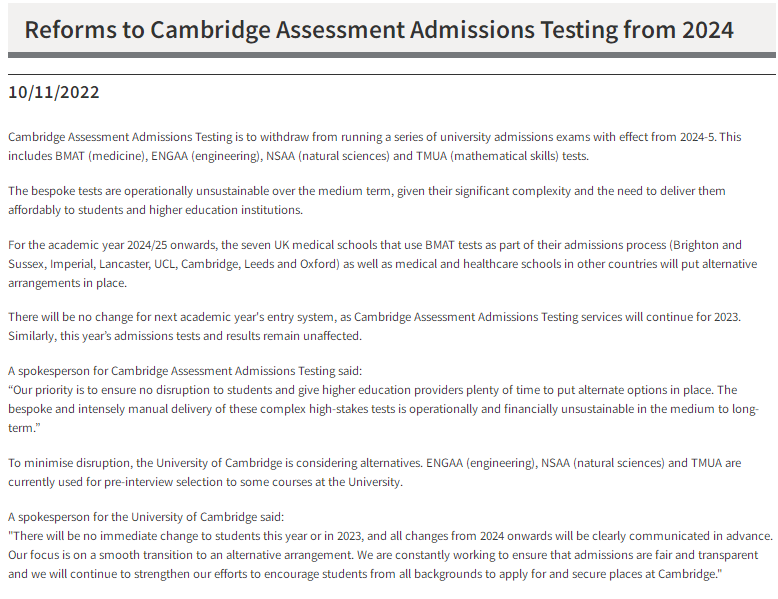Screen dimensions: 778x599
Task: Click 'arrangements in place.' text
Action: click(67, 283)
